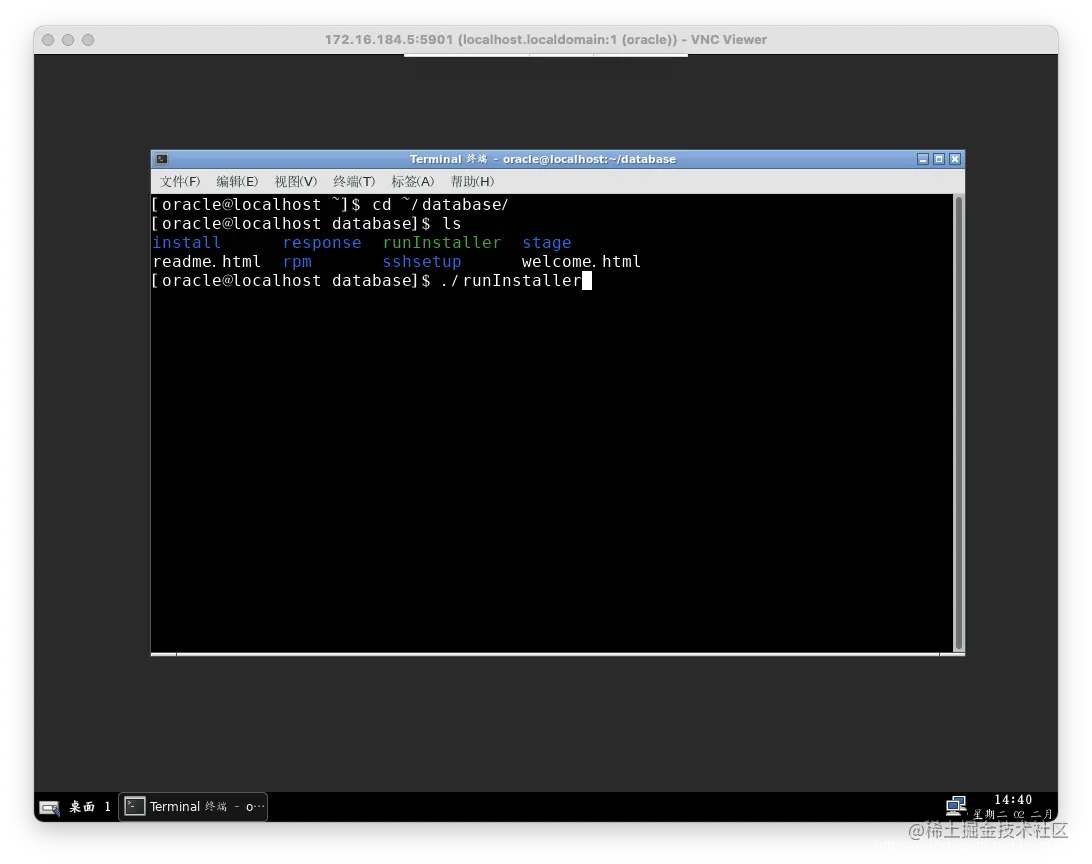Close the Terminal window

click(955, 159)
